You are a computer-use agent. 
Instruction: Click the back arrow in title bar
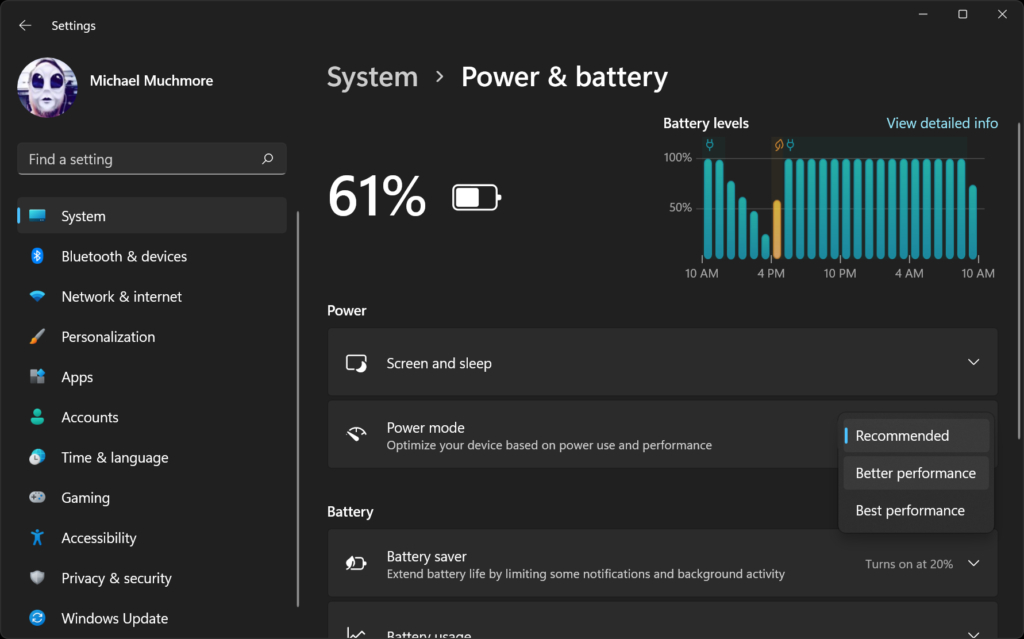(x=25, y=25)
